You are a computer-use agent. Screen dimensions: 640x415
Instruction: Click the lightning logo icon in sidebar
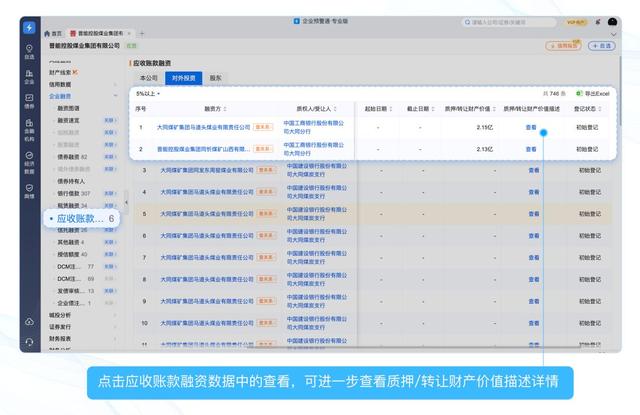(29, 28)
